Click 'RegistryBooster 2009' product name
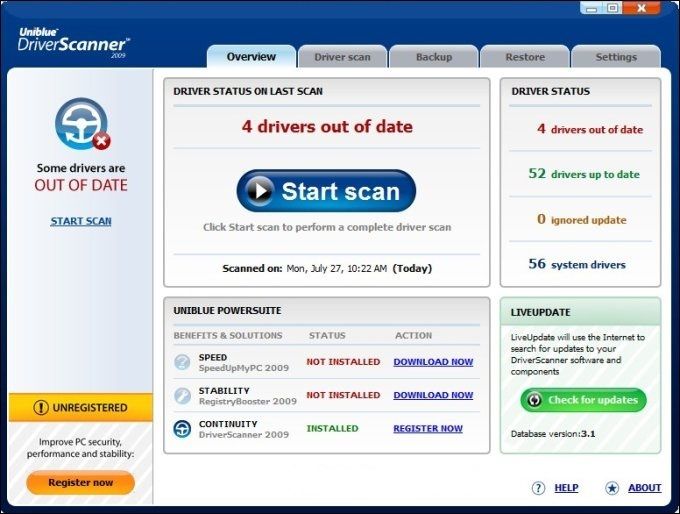Image resolution: width=680 pixels, height=514 pixels. [248, 402]
